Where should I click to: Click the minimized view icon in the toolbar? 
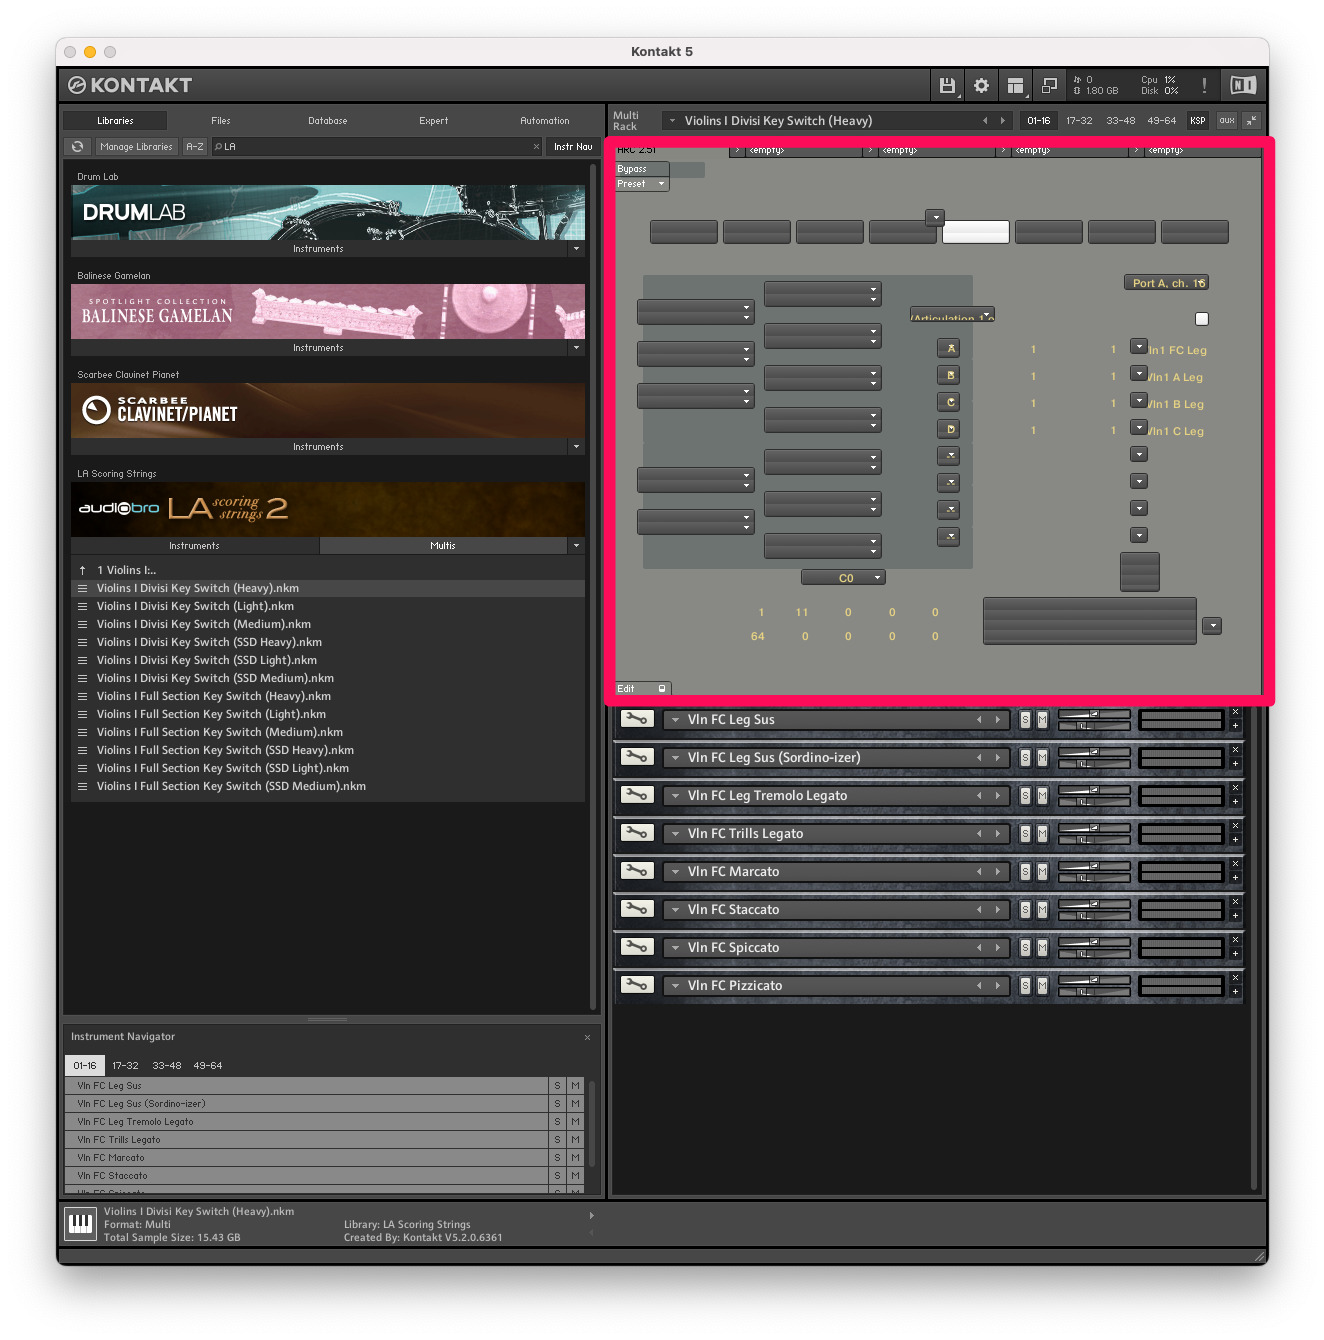tap(1049, 85)
